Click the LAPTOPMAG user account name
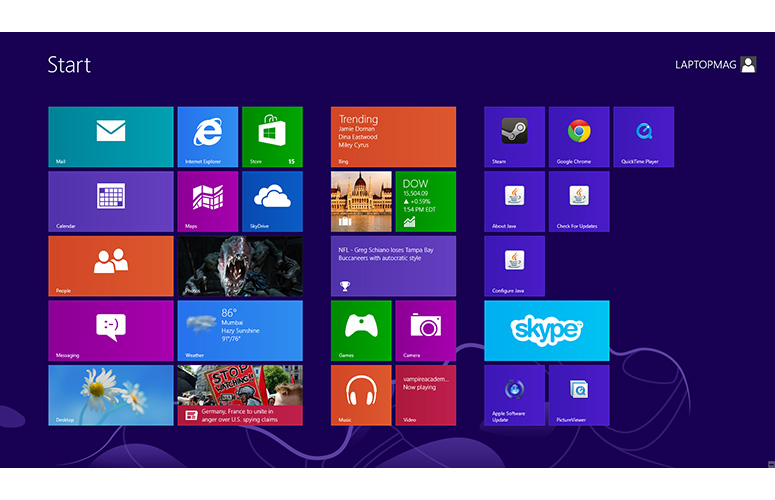775x500 pixels. click(x=706, y=65)
